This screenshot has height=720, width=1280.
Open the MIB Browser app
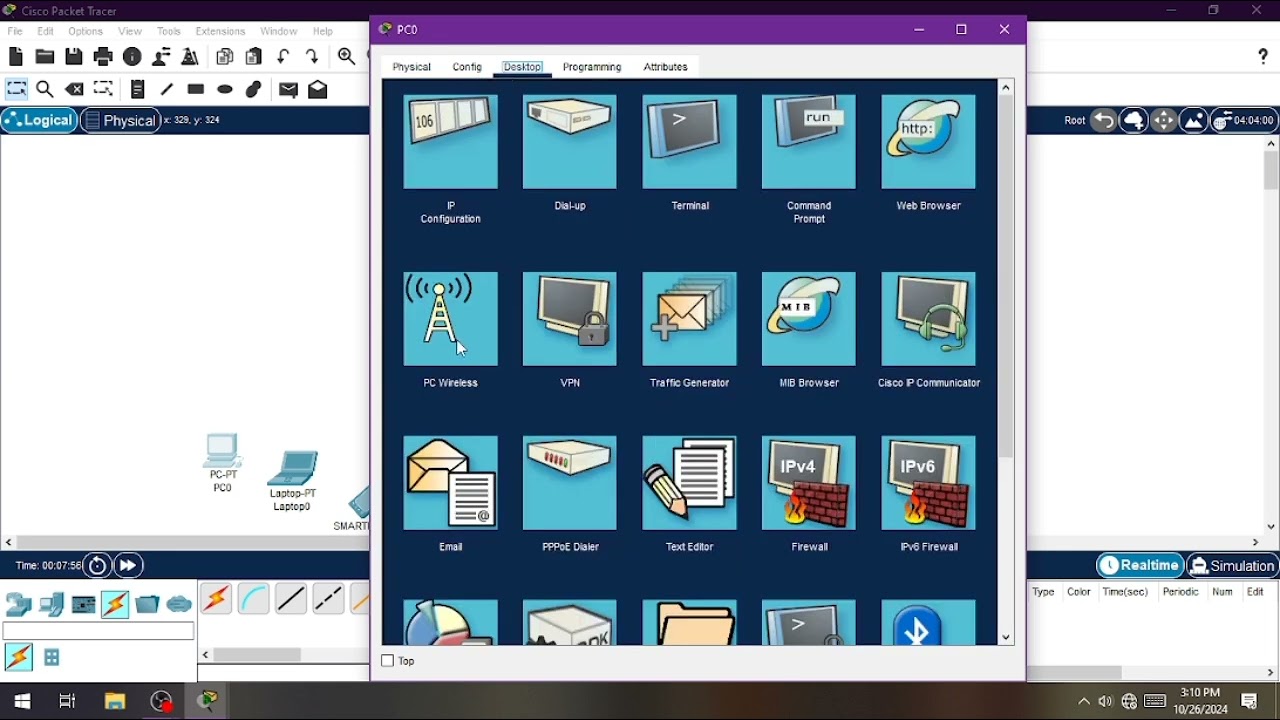(809, 319)
